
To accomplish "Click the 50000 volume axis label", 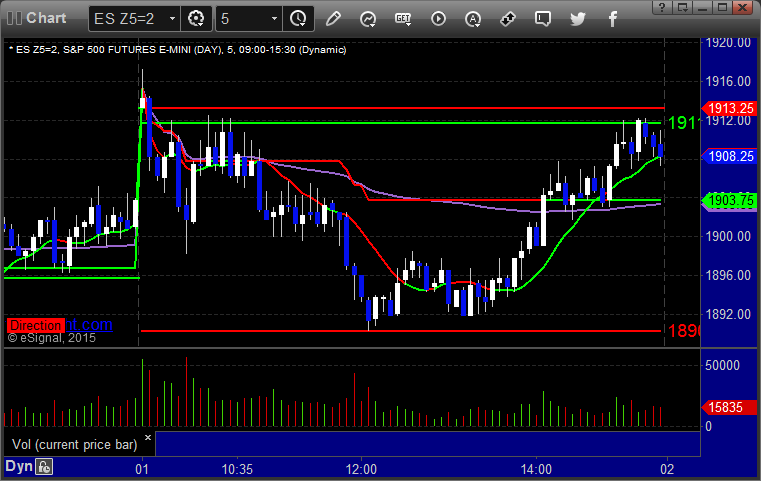I will [722, 365].
